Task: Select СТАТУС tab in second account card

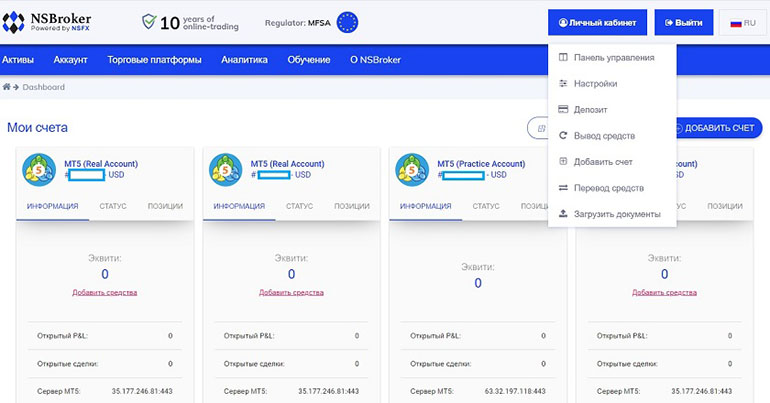Action: pos(300,206)
